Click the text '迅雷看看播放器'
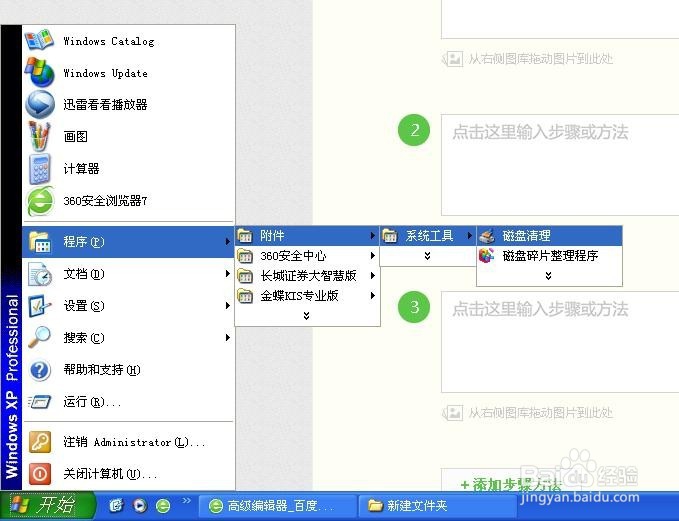The height and width of the screenshot is (521, 679). click(x=105, y=104)
